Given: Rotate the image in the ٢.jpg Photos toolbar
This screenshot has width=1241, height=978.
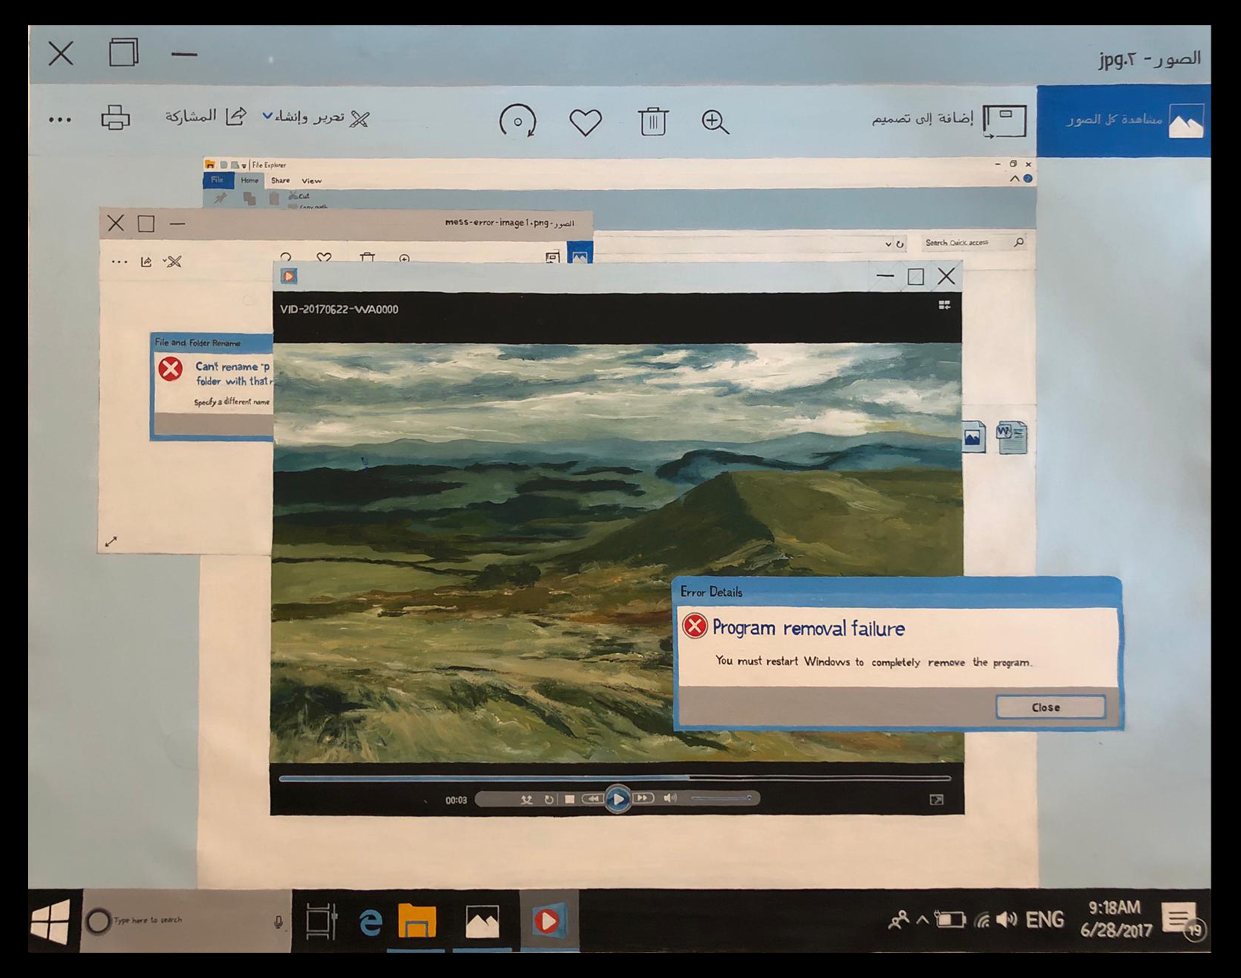Looking at the screenshot, I should point(517,121).
